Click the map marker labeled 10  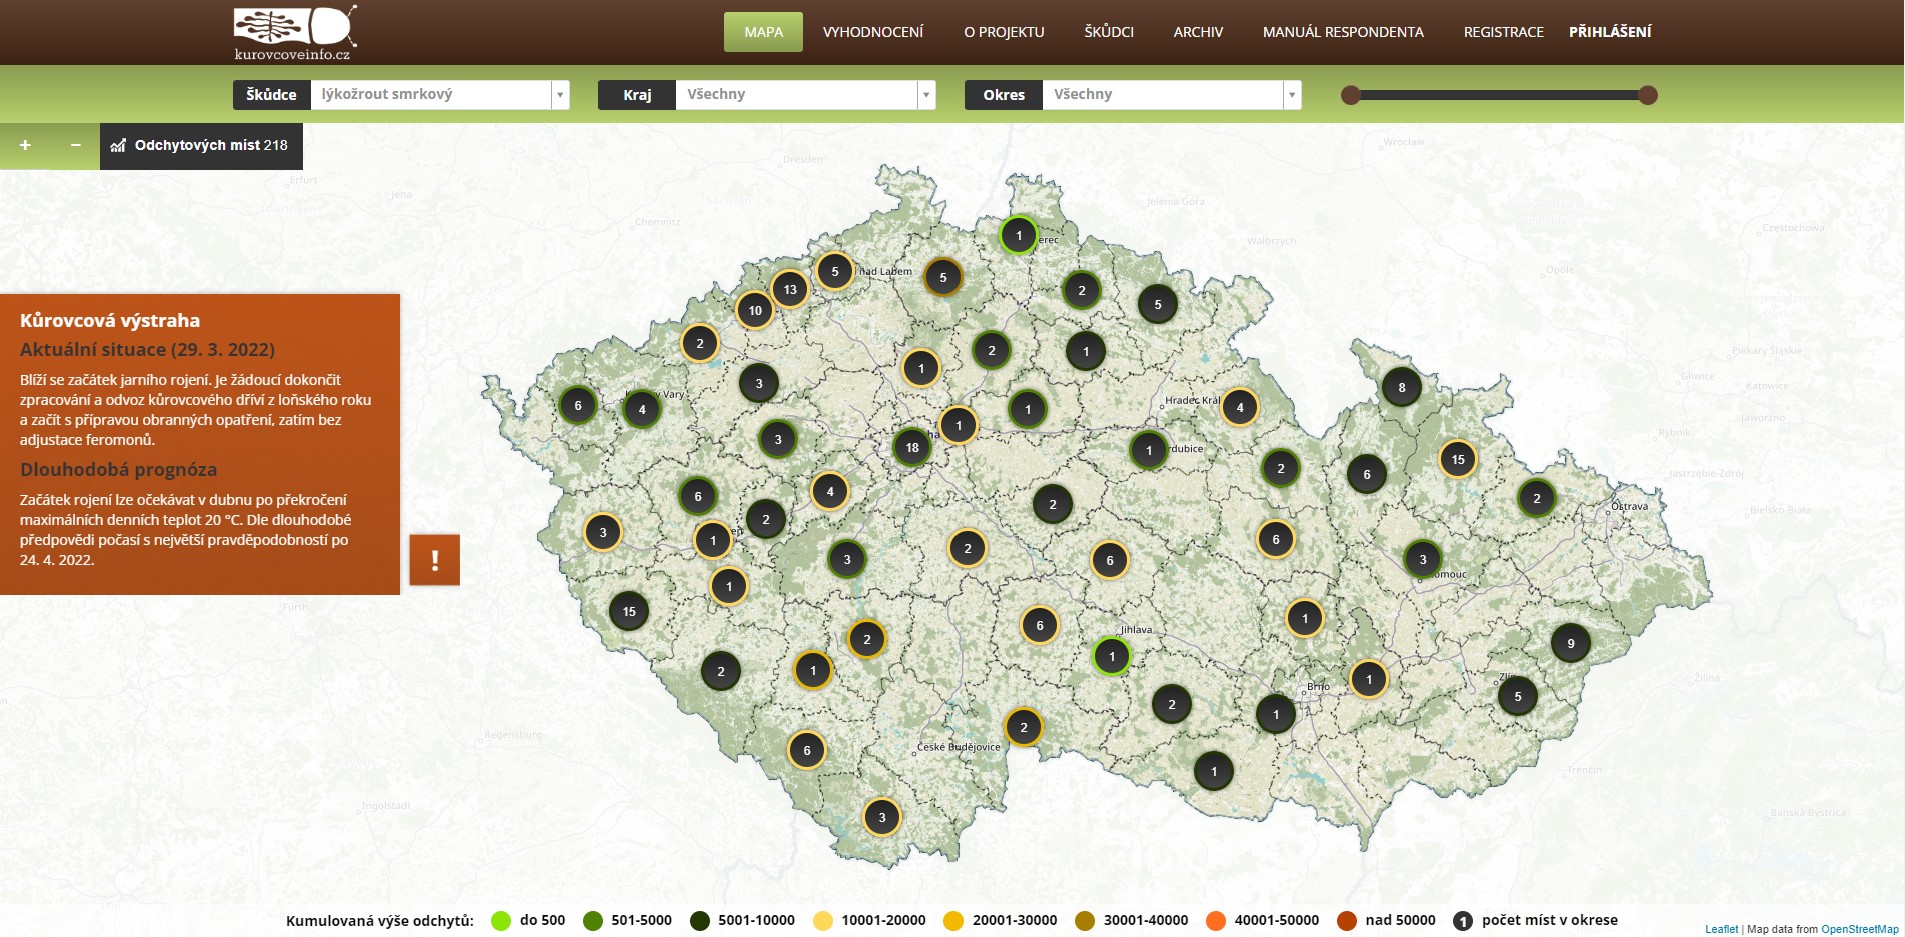(755, 311)
